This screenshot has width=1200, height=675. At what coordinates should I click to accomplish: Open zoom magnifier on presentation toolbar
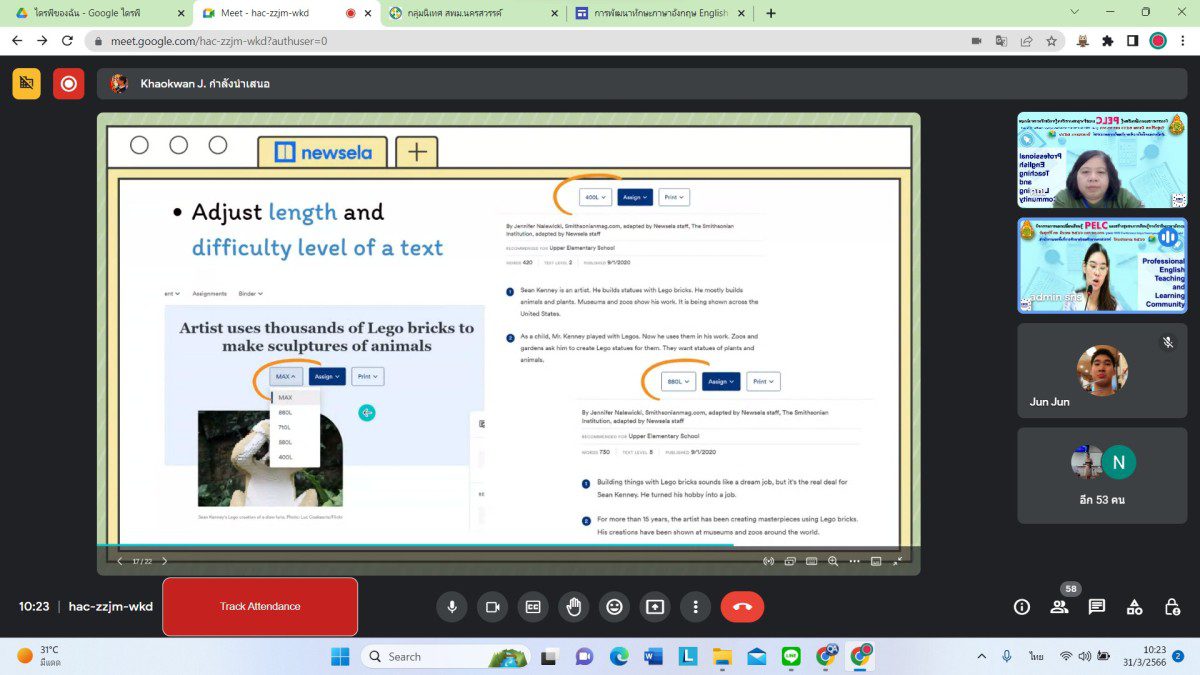click(833, 561)
